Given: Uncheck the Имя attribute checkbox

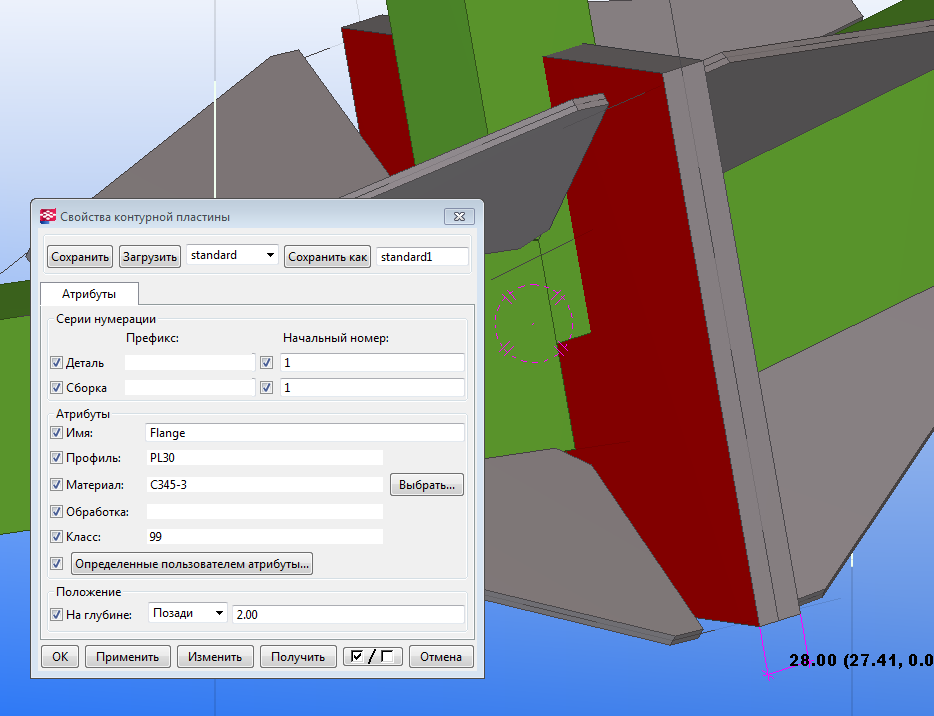Looking at the screenshot, I should 56,433.
